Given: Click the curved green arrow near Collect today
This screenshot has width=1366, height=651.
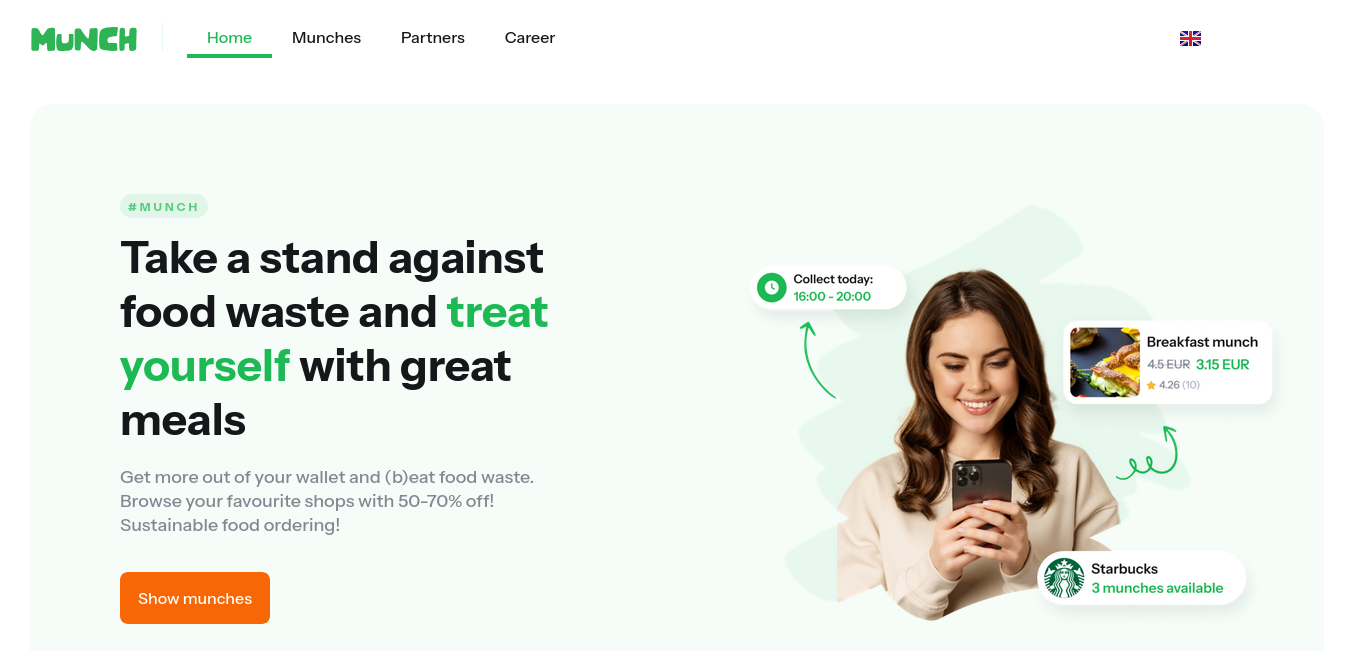Looking at the screenshot, I should (x=817, y=359).
